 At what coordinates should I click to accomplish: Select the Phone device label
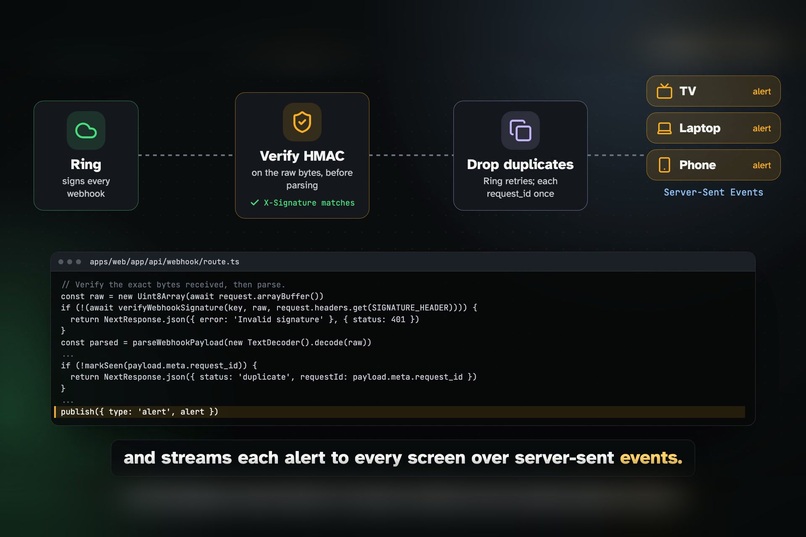click(x=698, y=165)
